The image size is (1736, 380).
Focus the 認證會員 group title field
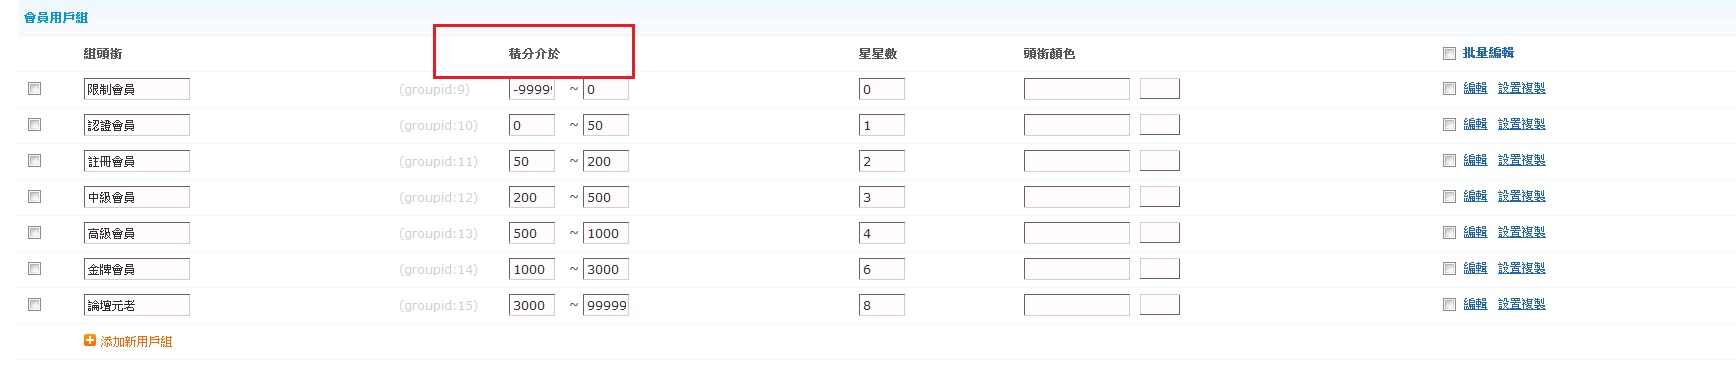(x=137, y=125)
